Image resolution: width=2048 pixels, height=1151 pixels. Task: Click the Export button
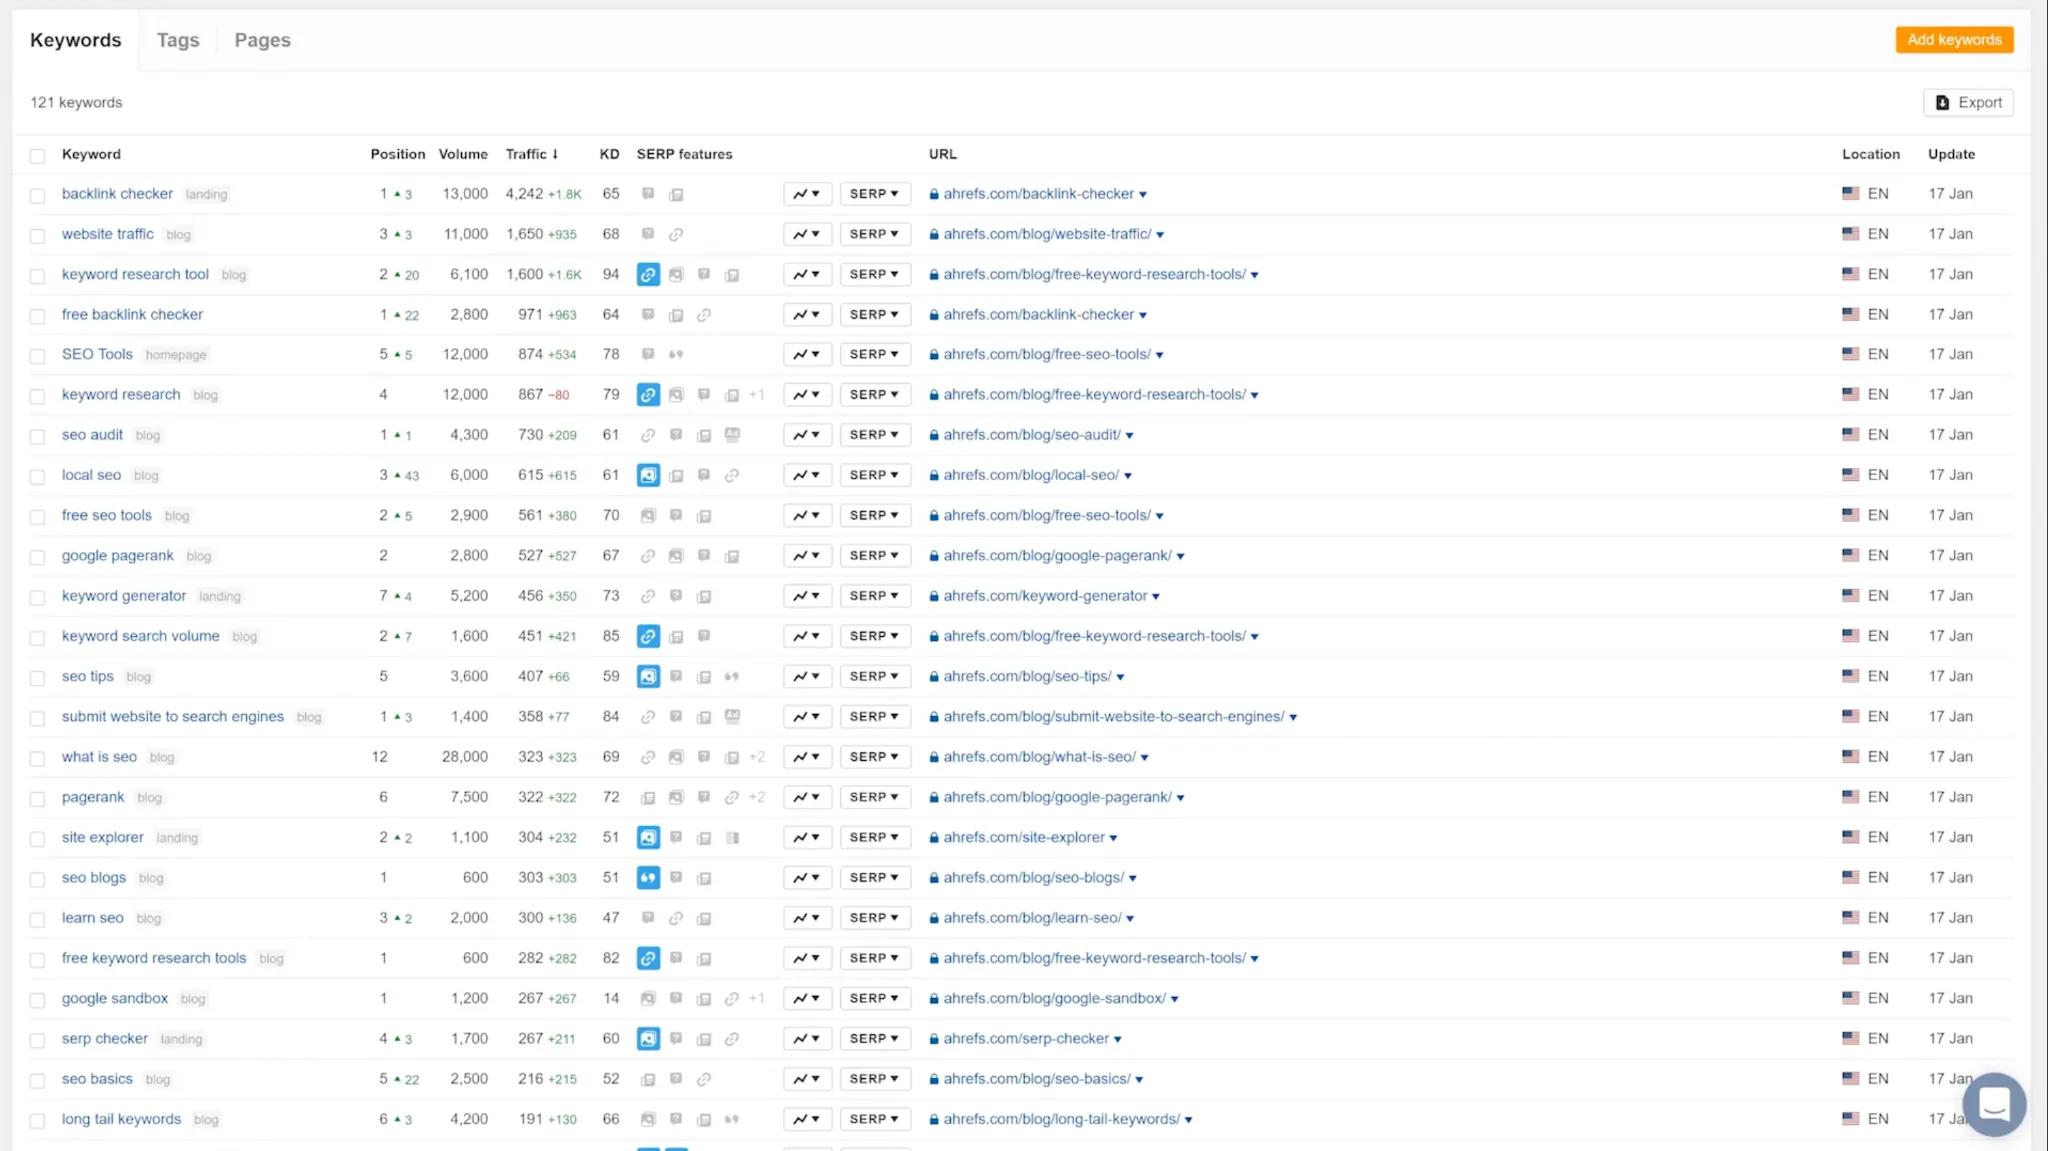tap(1968, 102)
